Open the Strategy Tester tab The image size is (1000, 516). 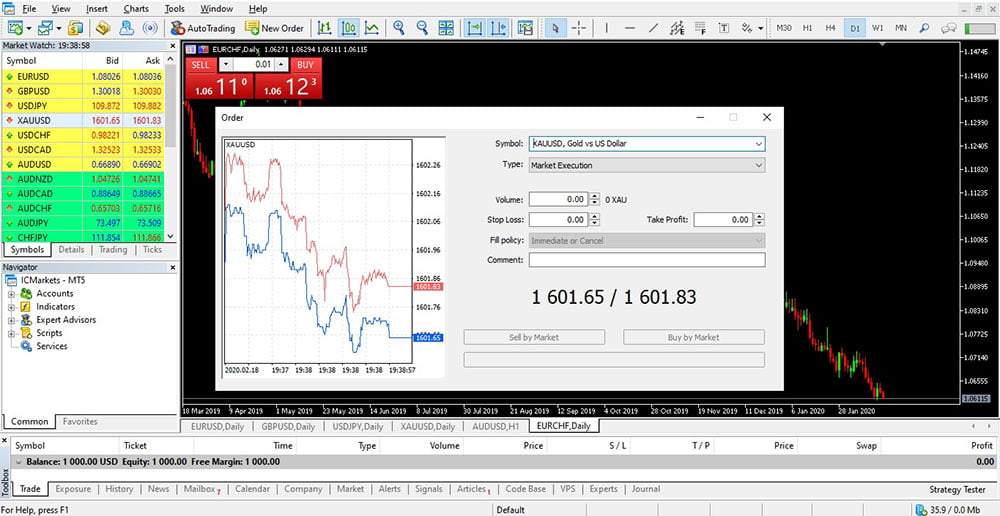[x=957, y=489]
